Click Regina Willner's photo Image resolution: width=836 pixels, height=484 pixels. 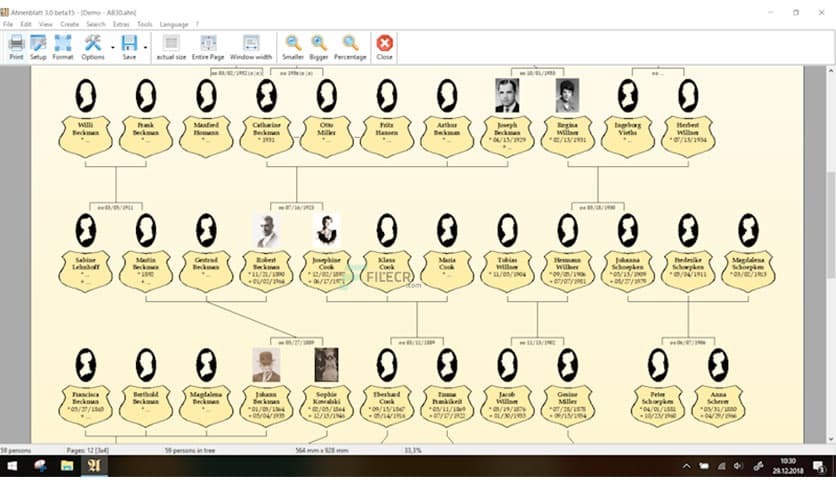(567, 95)
